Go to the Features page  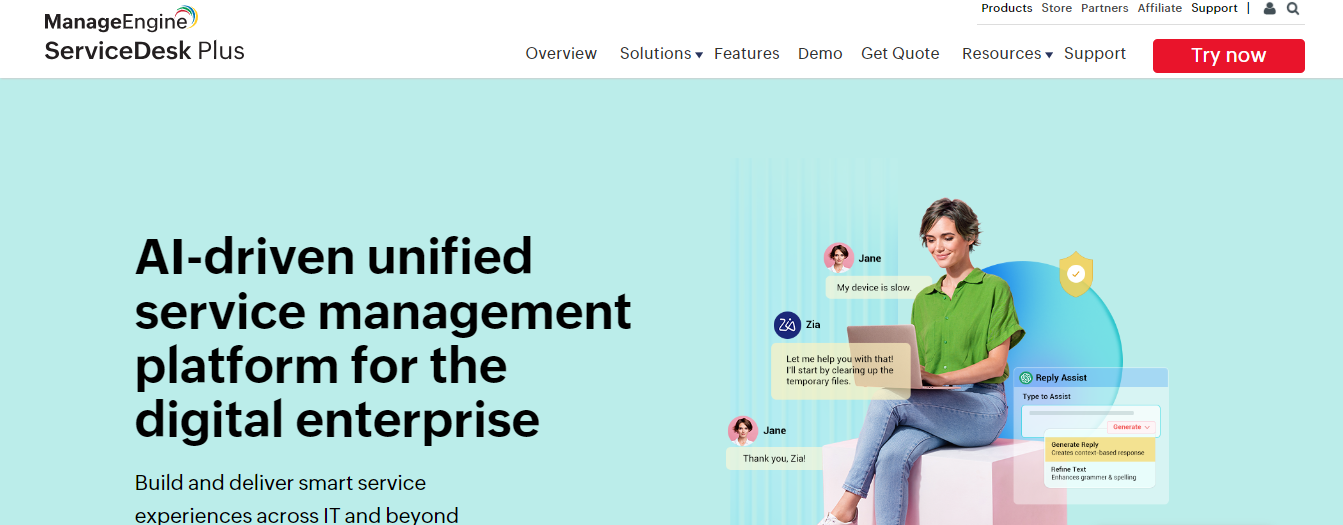tap(746, 54)
